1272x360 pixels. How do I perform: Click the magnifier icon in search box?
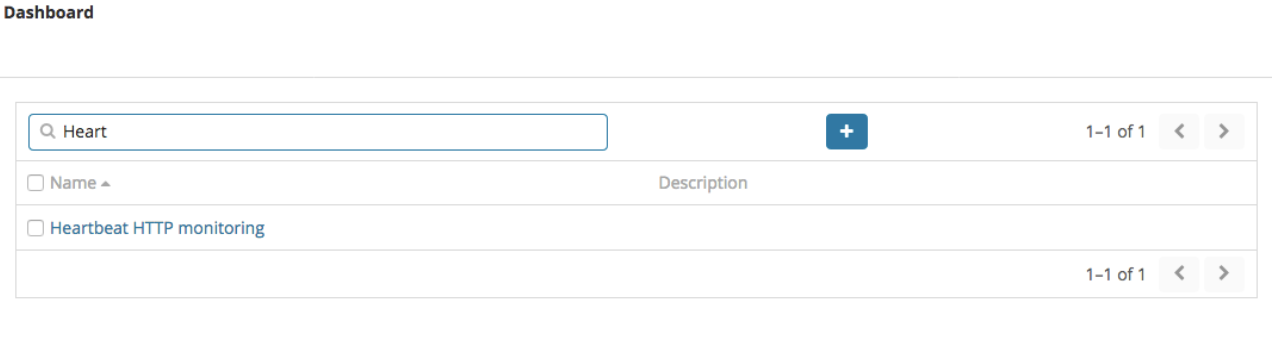click(x=47, y=131)
